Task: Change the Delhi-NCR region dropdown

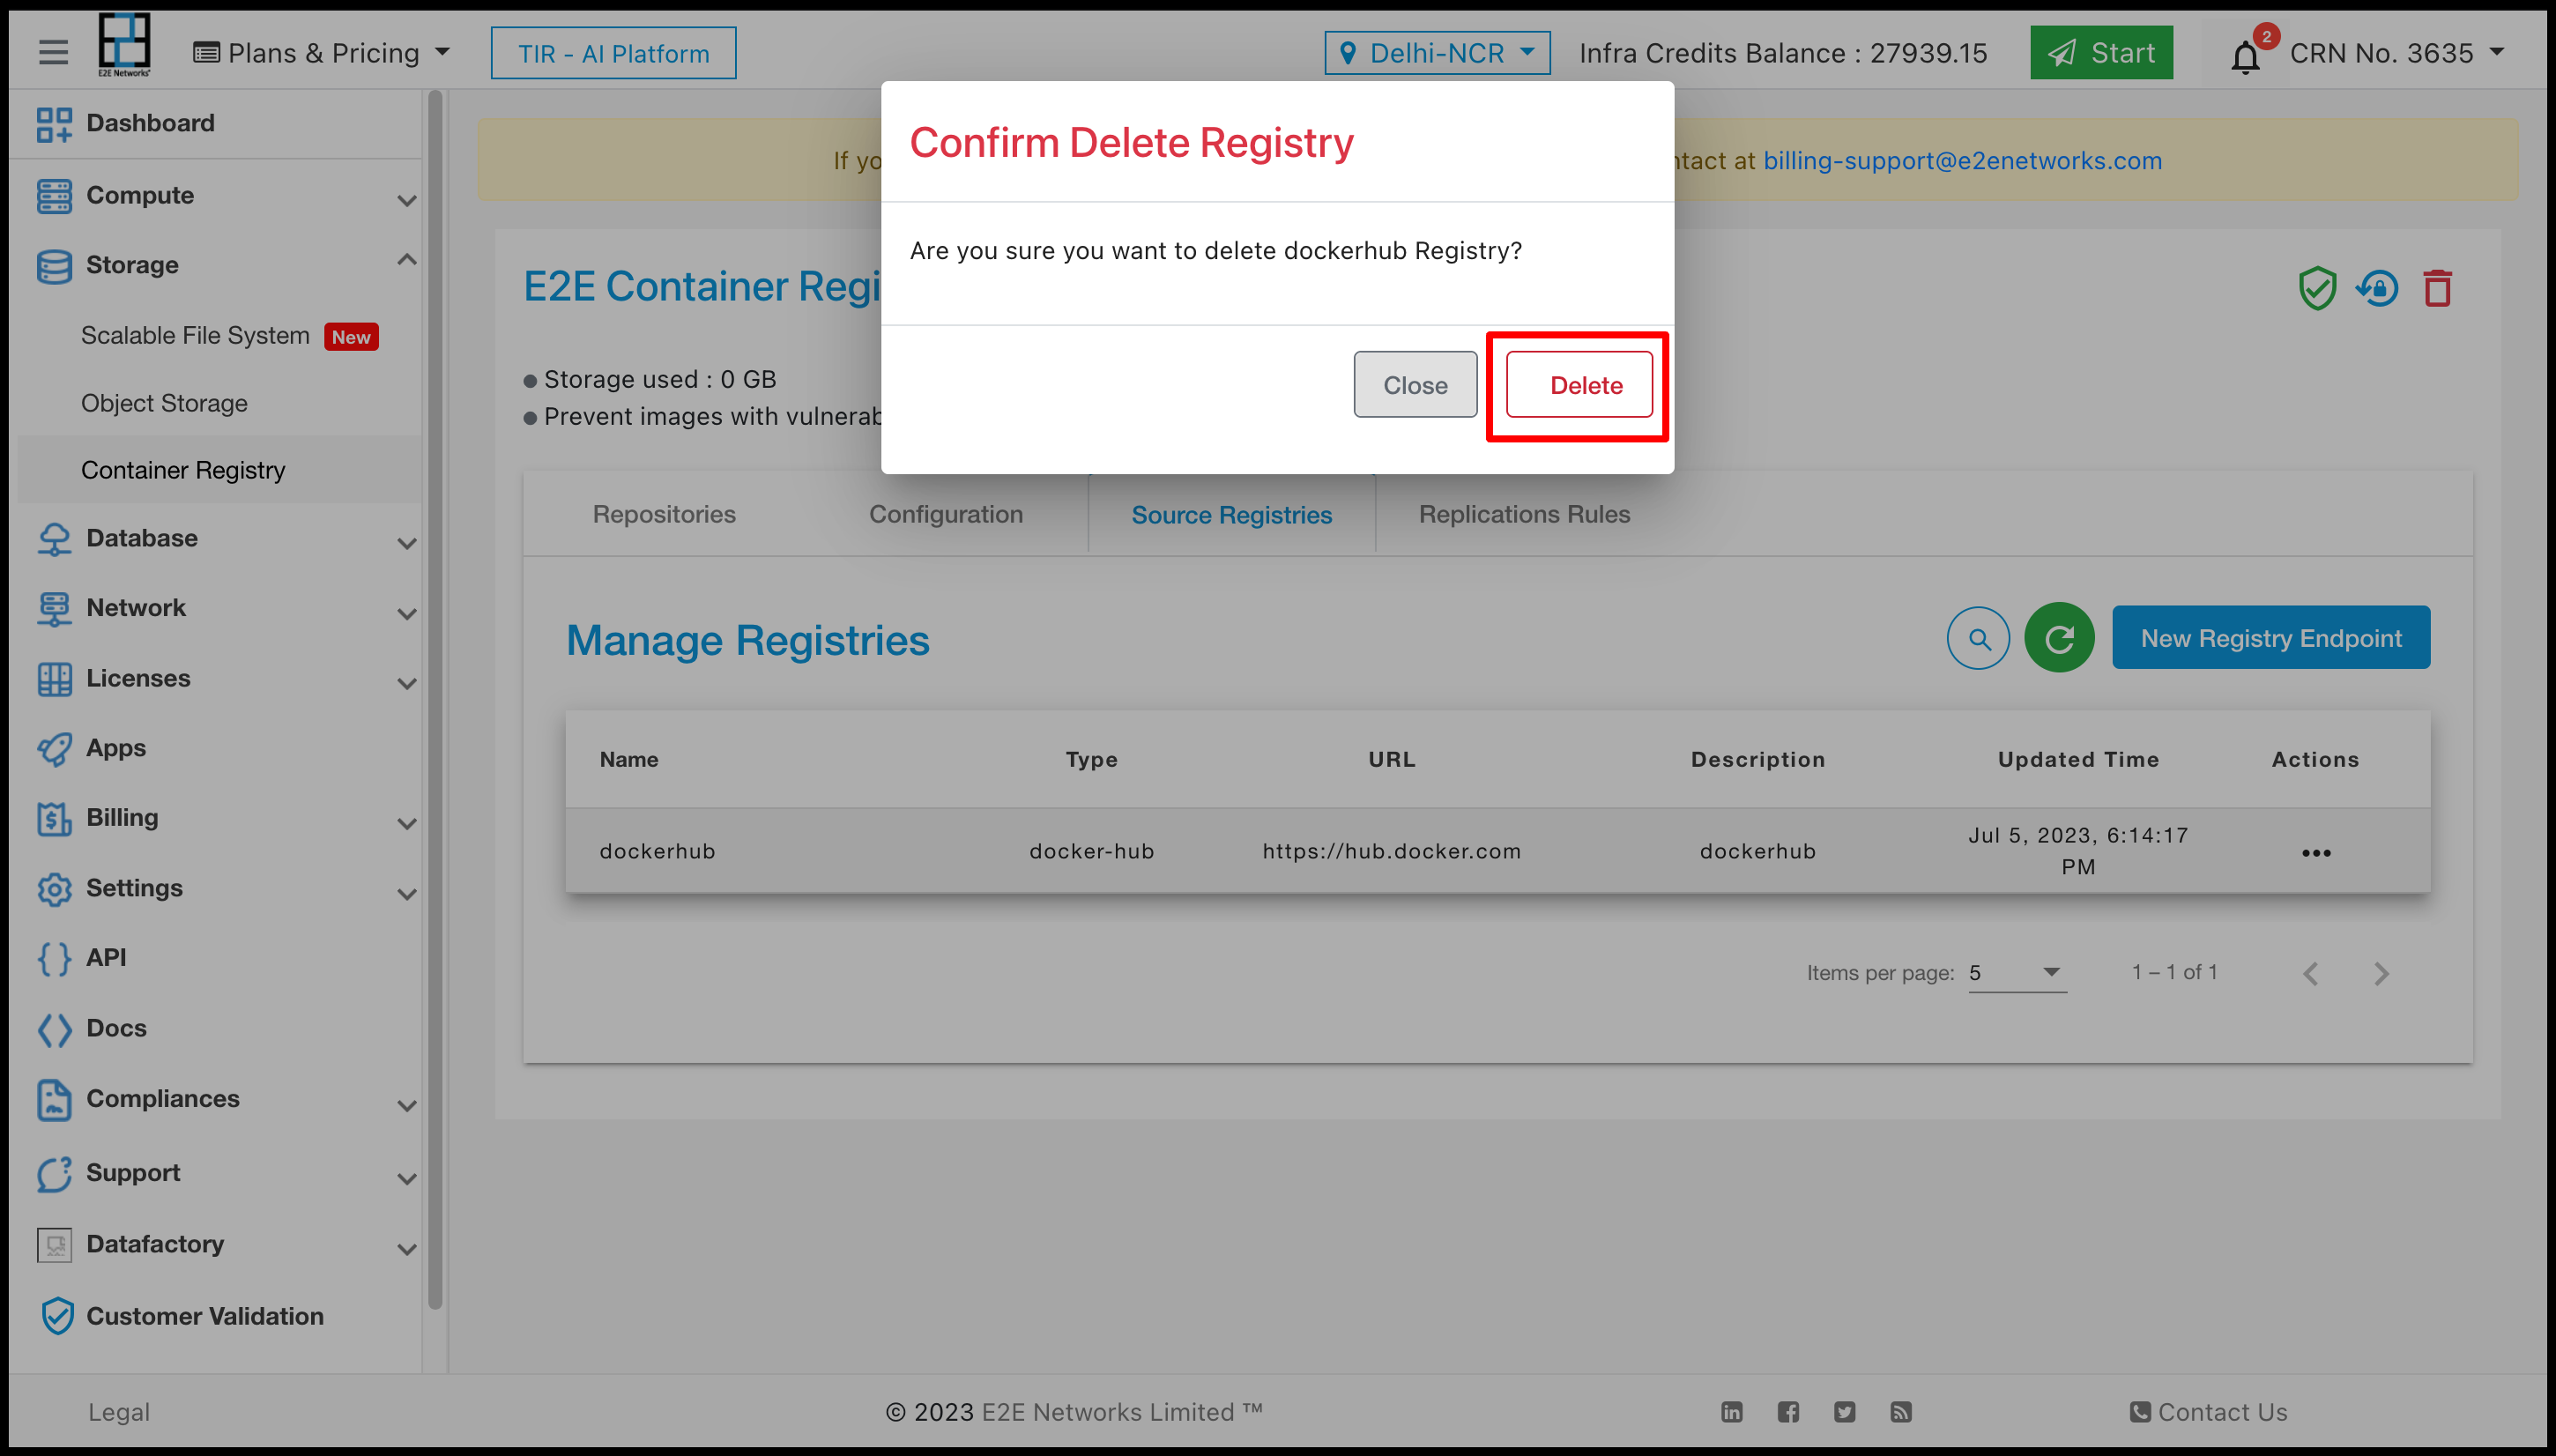Action: [1437, 53]
